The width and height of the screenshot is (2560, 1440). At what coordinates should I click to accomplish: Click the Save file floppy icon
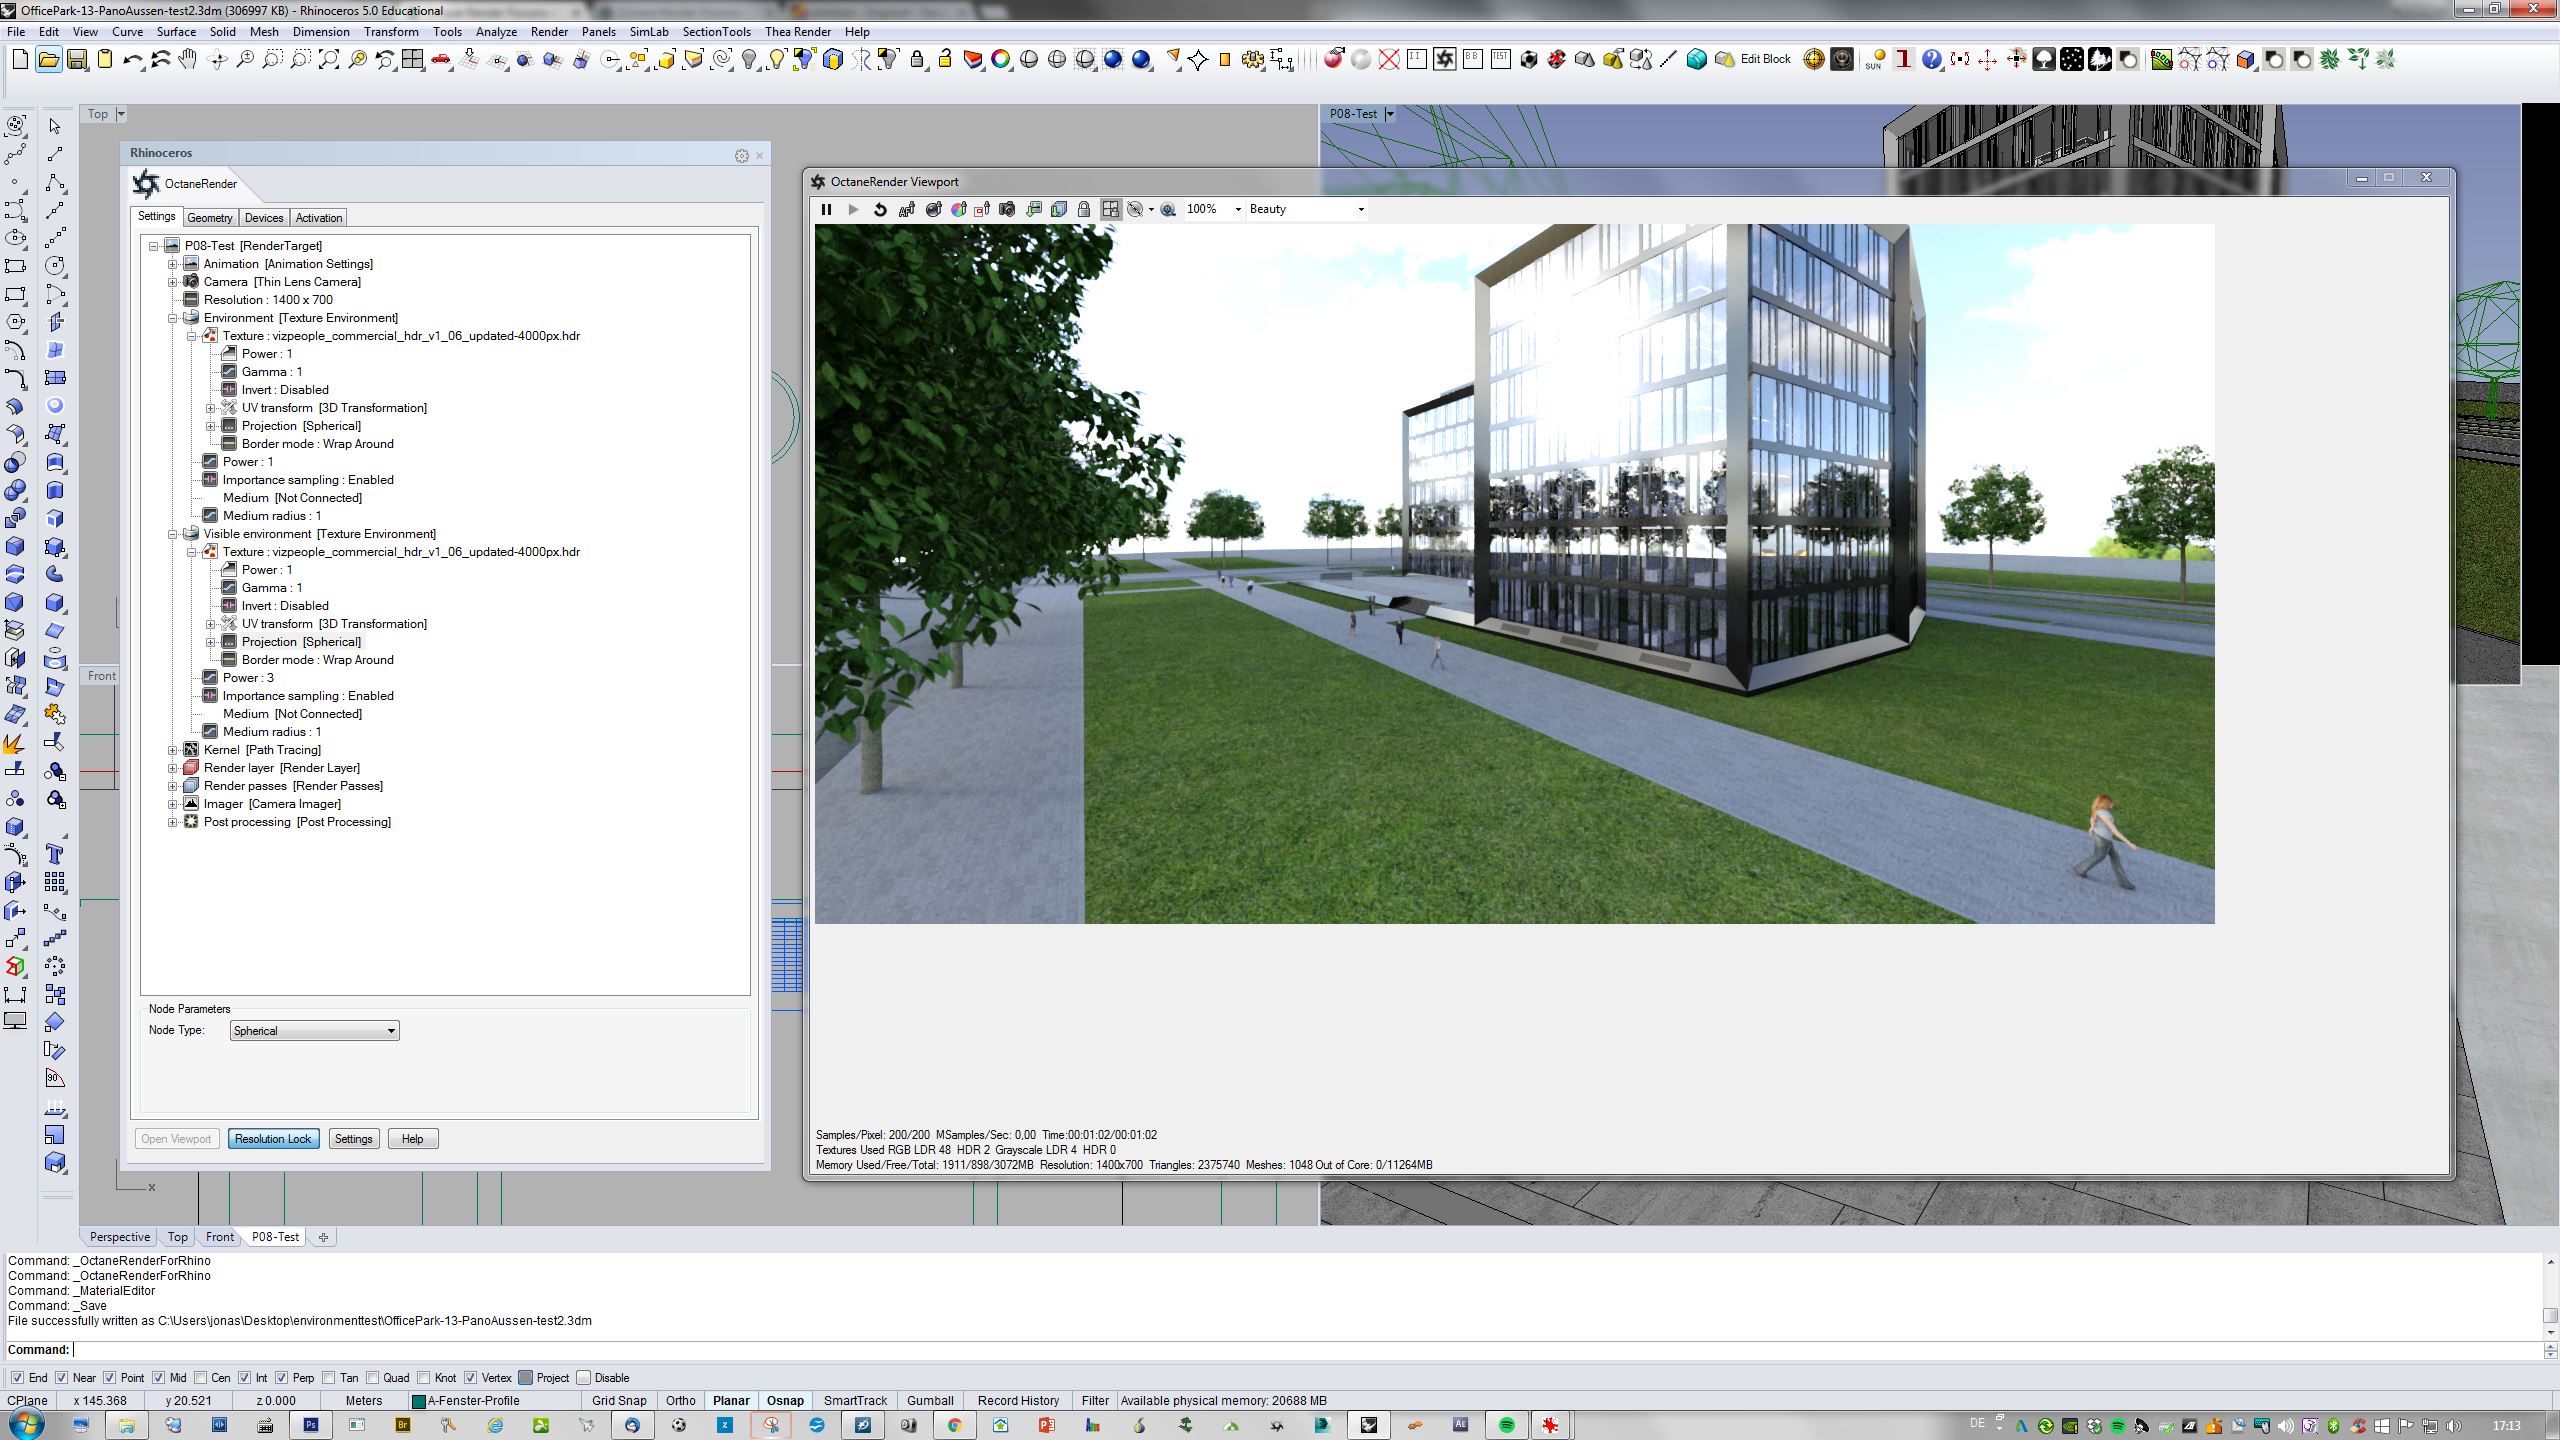(76, 60)
